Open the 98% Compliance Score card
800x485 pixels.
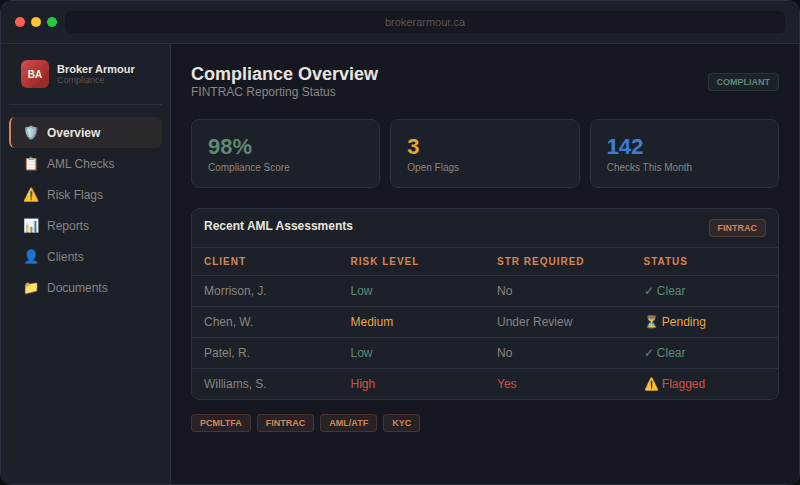coord(285,154)
